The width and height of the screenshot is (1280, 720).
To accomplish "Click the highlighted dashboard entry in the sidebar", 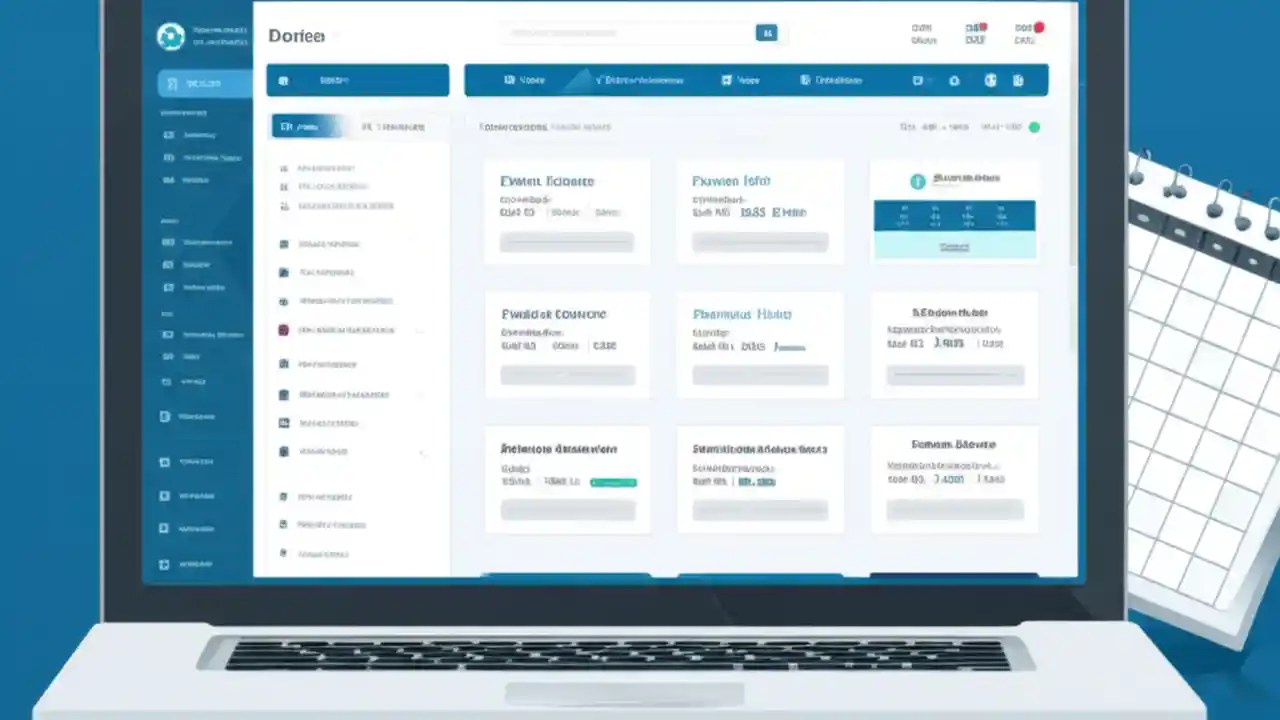I will 203,83.
